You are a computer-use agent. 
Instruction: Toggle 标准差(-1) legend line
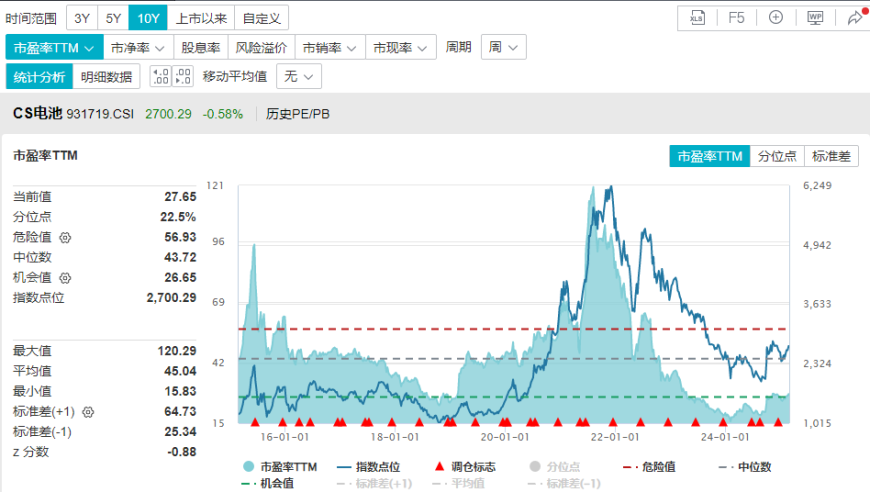(564, 483)
